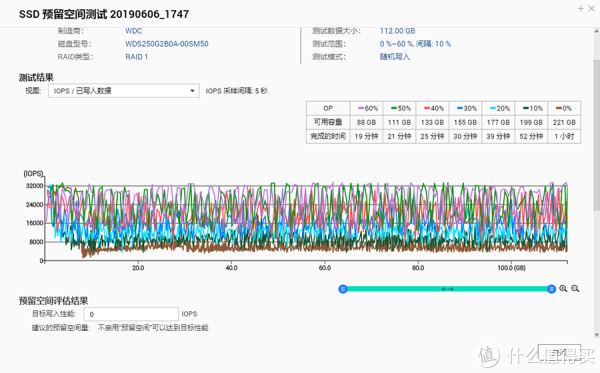
Task: Click the 目标写入性能 IOPS input field
Action: 131,314
